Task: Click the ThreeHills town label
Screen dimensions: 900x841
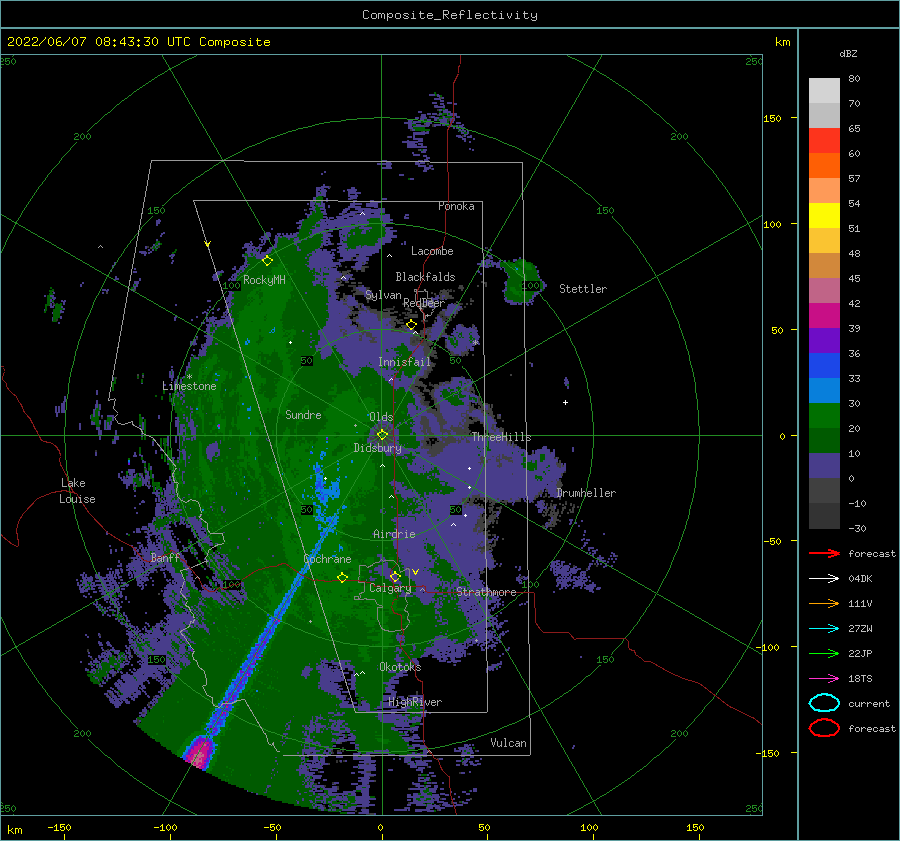Action: [x=501, y=437]
